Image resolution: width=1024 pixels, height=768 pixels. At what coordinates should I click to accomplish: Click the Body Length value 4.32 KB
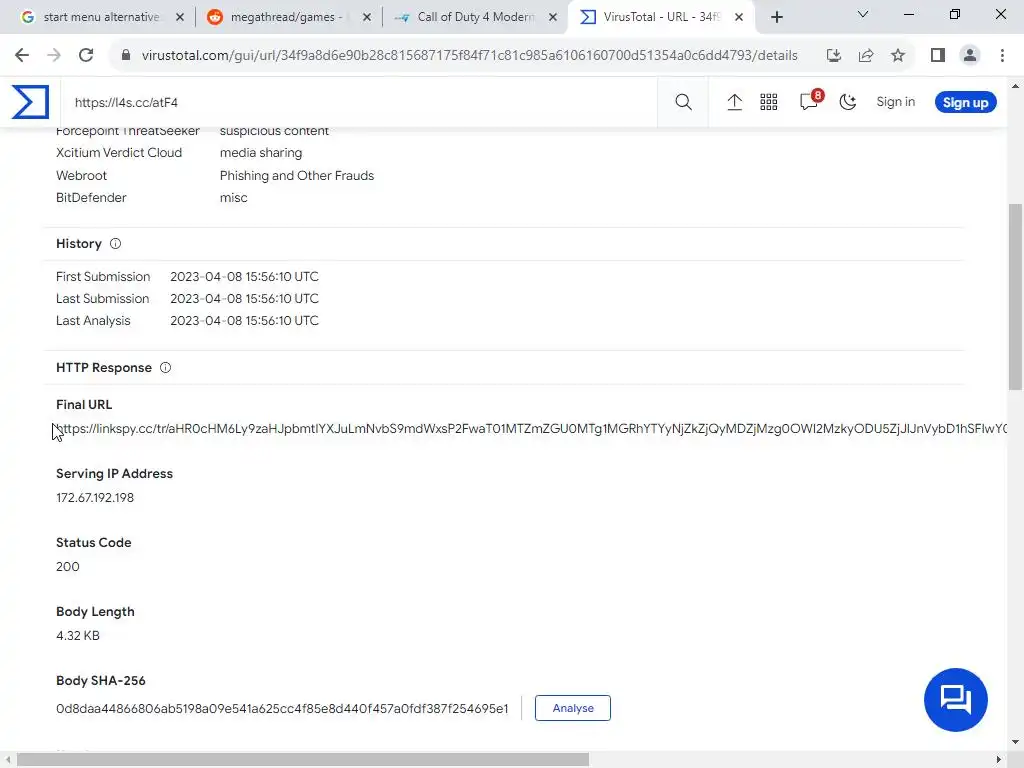(78, 635)
